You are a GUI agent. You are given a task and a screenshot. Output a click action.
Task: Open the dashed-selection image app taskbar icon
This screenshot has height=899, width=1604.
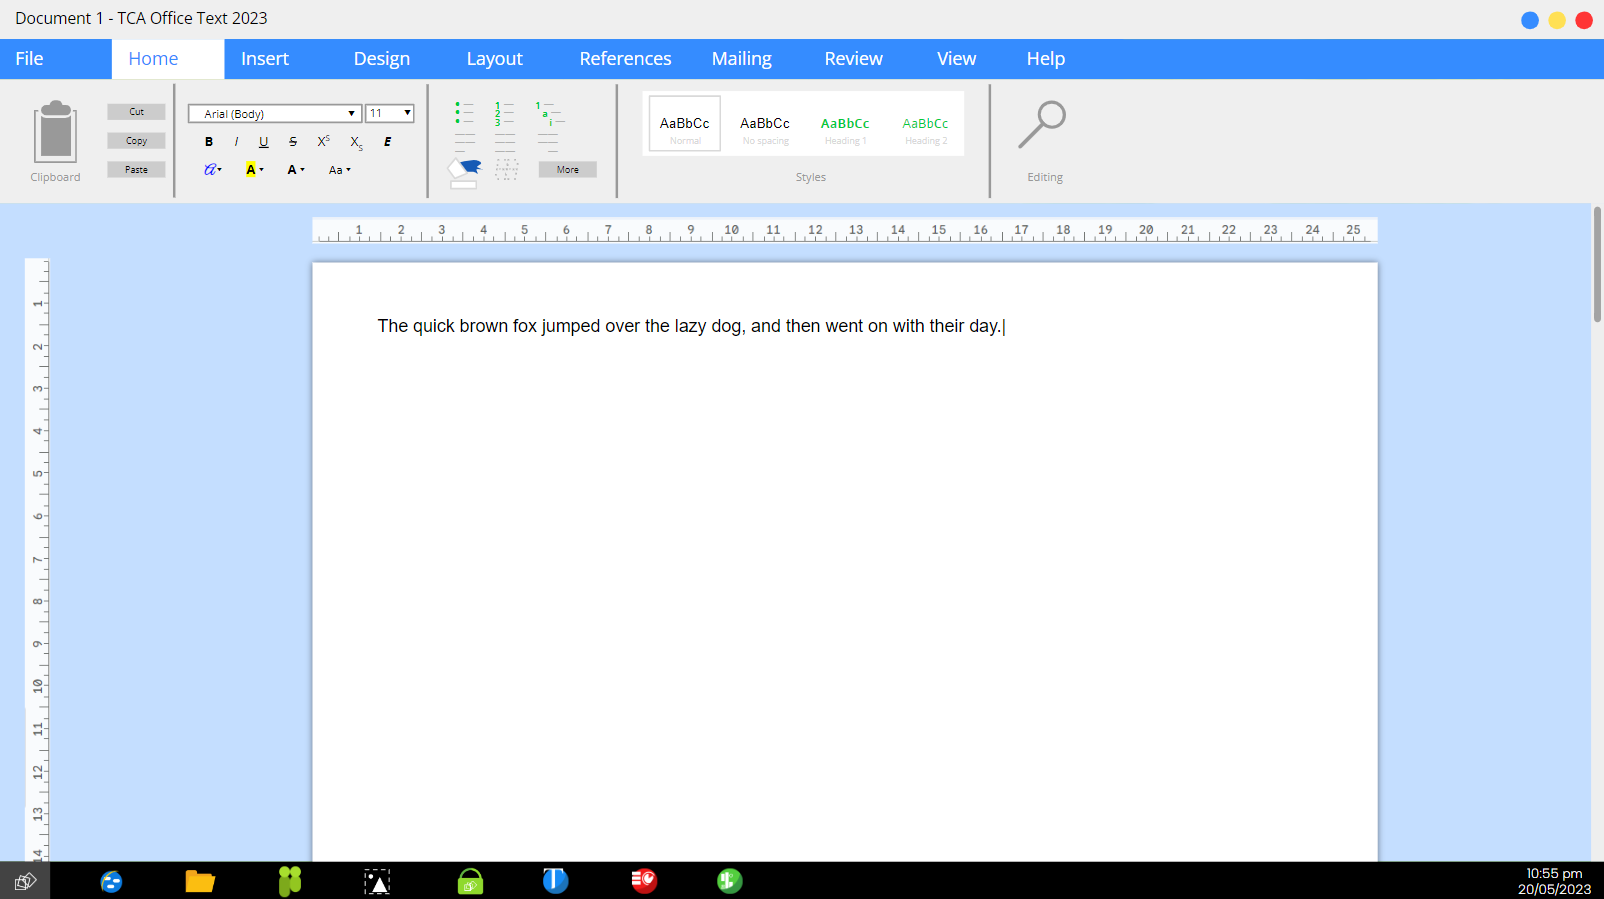pyautogui.click(x=377, y=881)
